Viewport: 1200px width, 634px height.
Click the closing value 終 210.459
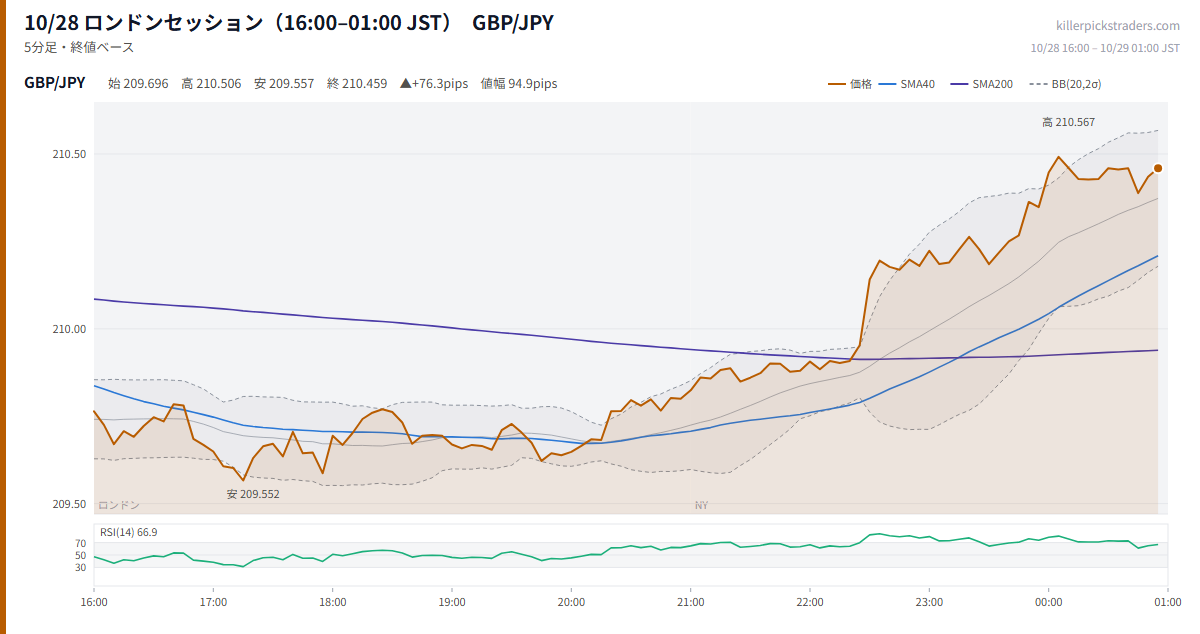tap(357, 84)
